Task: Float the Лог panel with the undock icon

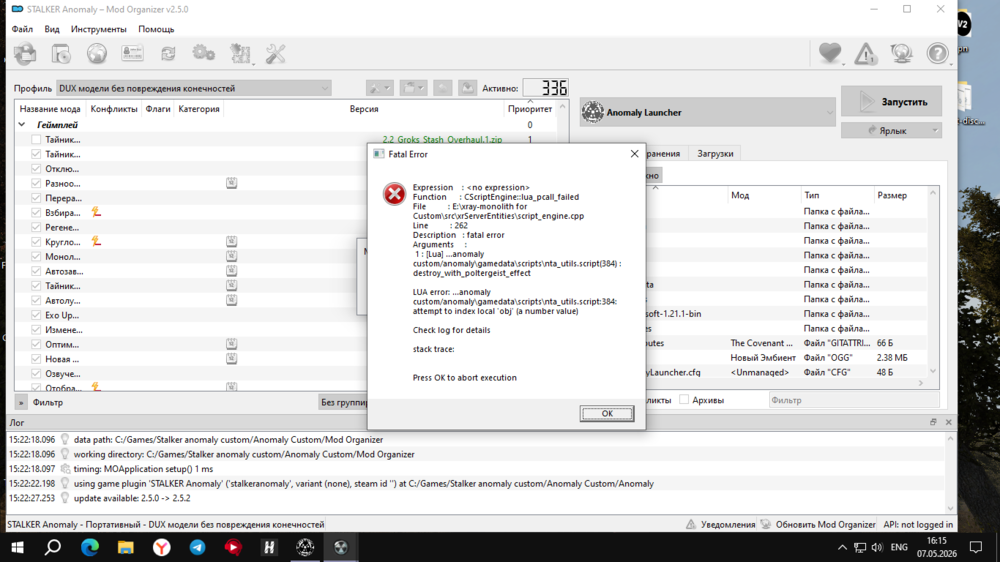Action: point(933,422)
